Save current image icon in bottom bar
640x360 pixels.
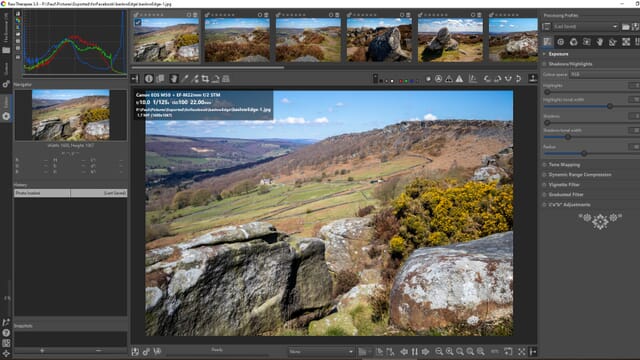coord(136,351)
